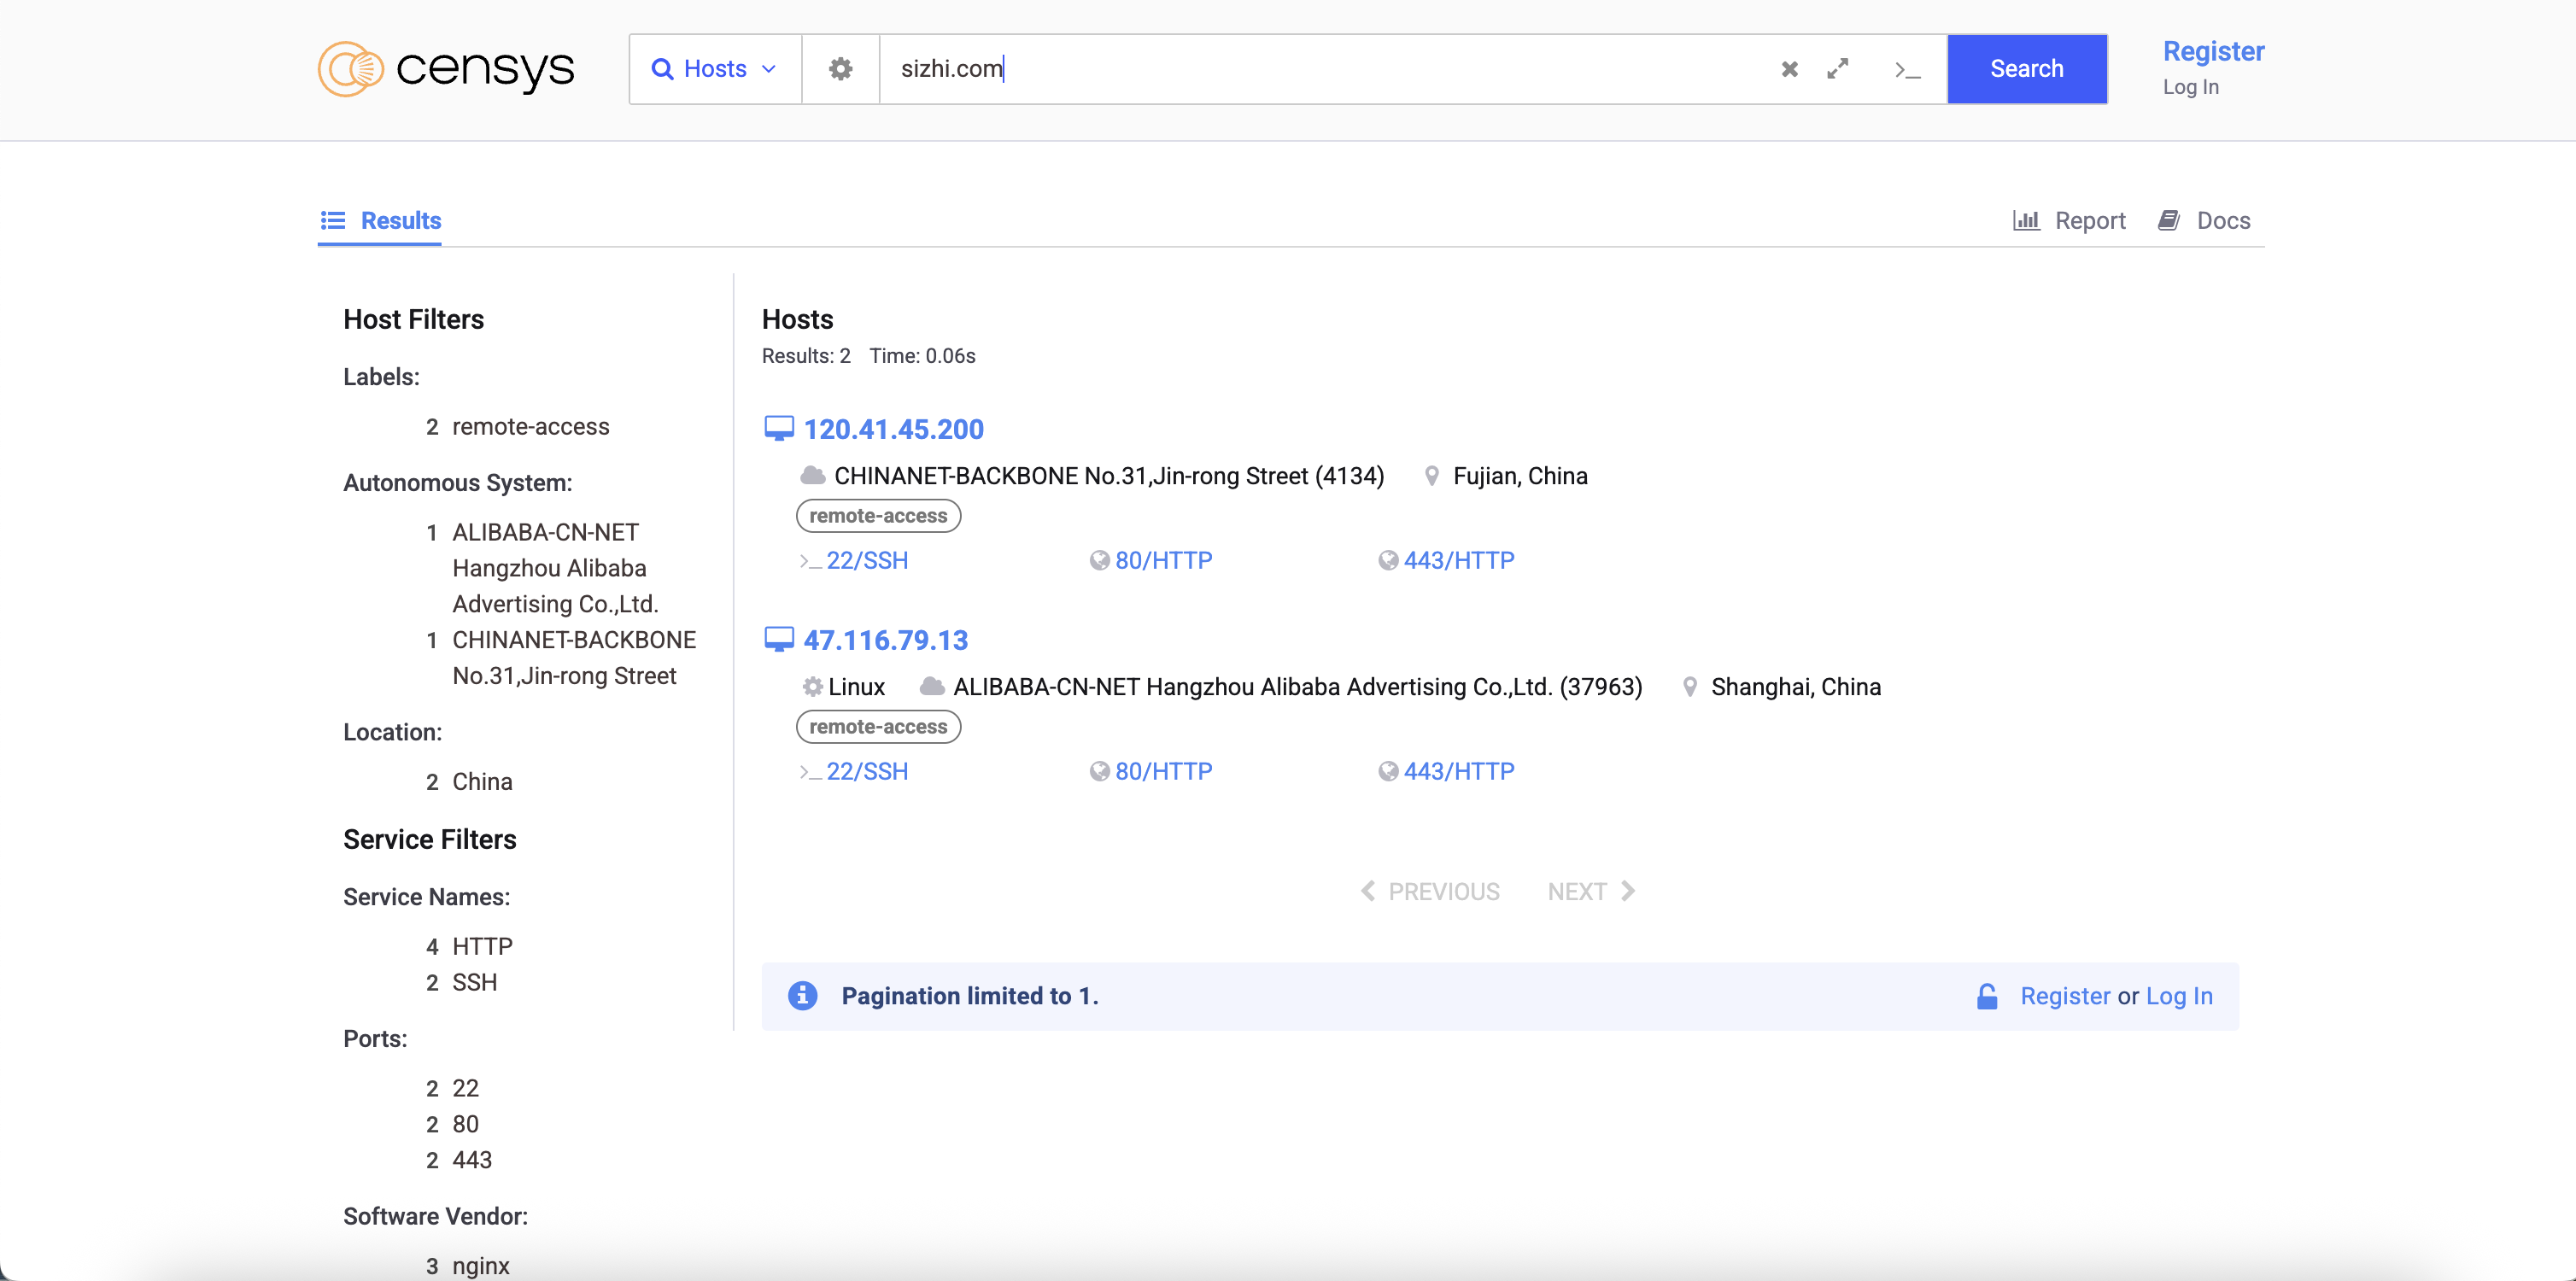Screen dimensions: 2576x1281
Task: Open the Docs link
Action: pyautogui.click(x=2204, y=221)
